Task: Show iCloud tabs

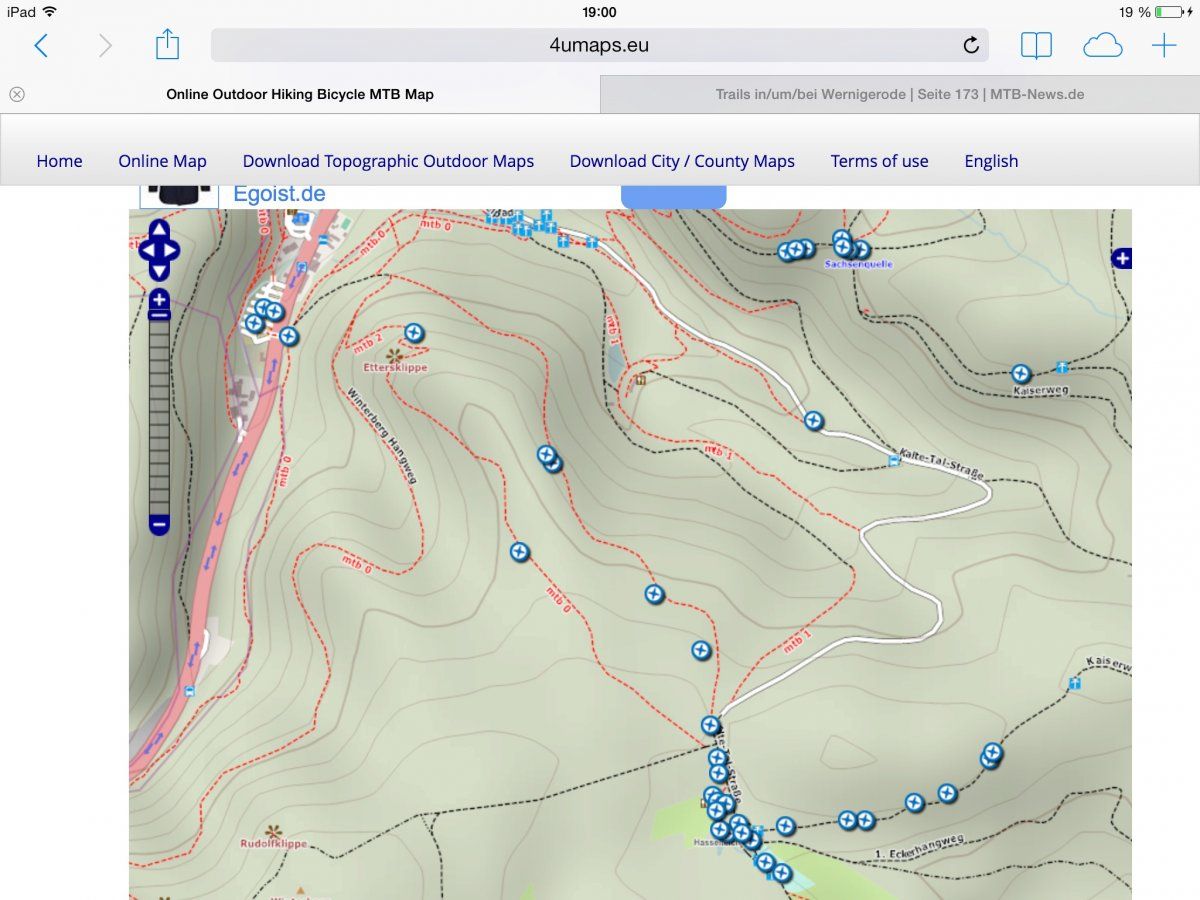Action: point(1102,45)
